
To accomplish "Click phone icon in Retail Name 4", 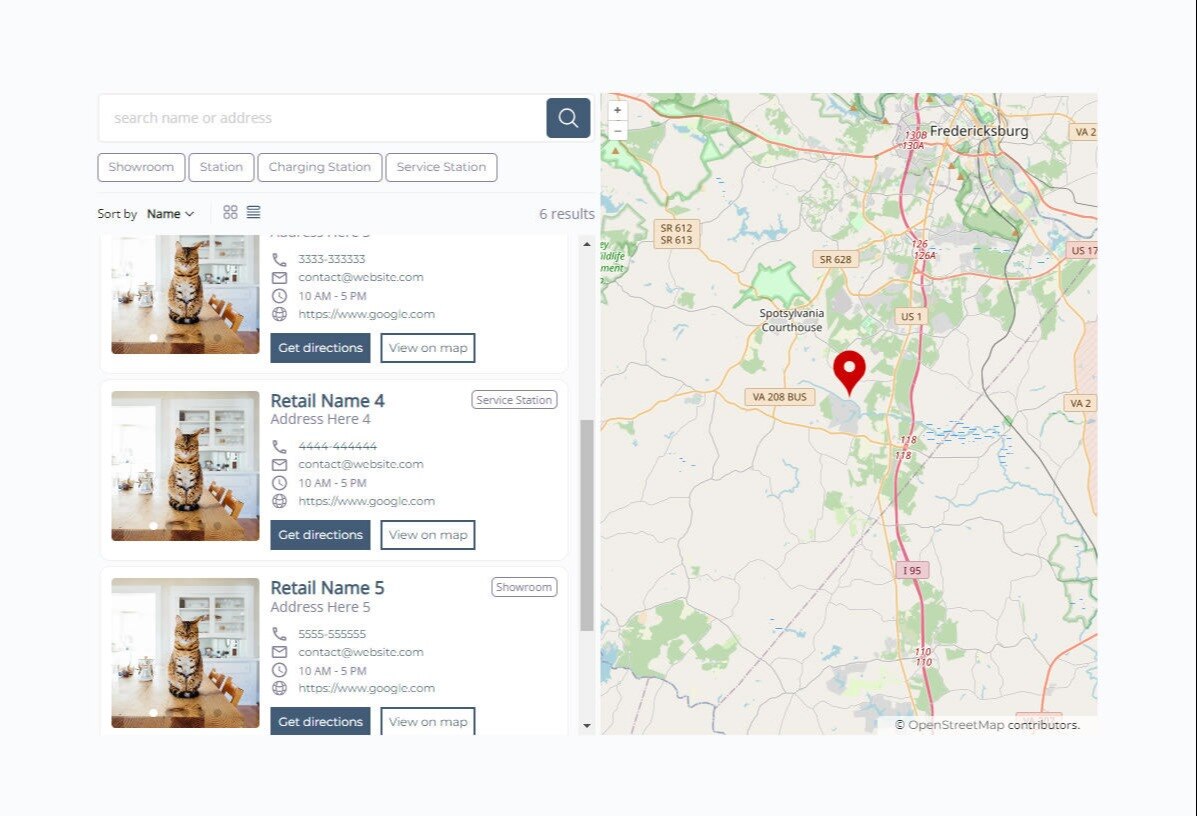I will pyautogui.click(x=279, y=446).
